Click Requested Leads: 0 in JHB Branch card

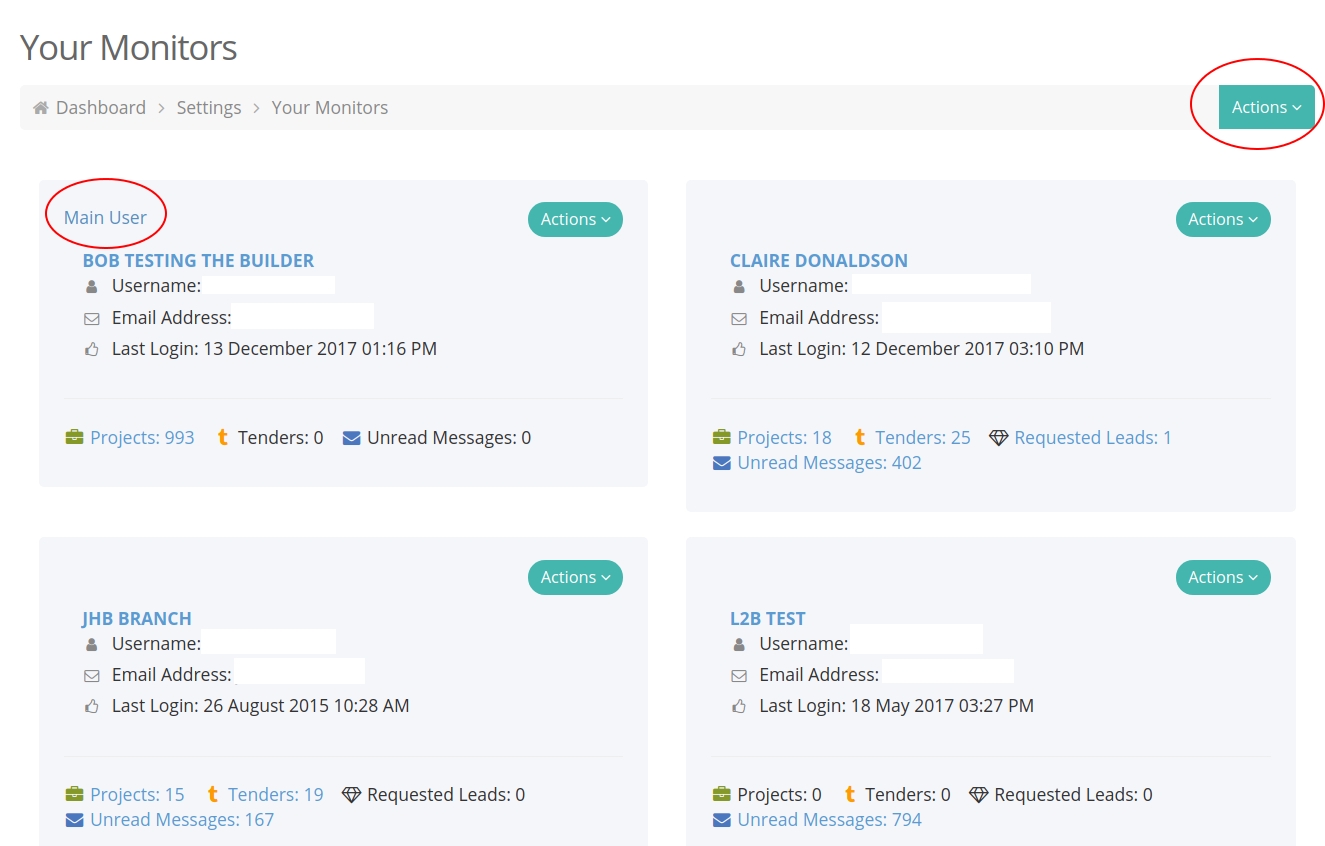[x=446, y=794]
